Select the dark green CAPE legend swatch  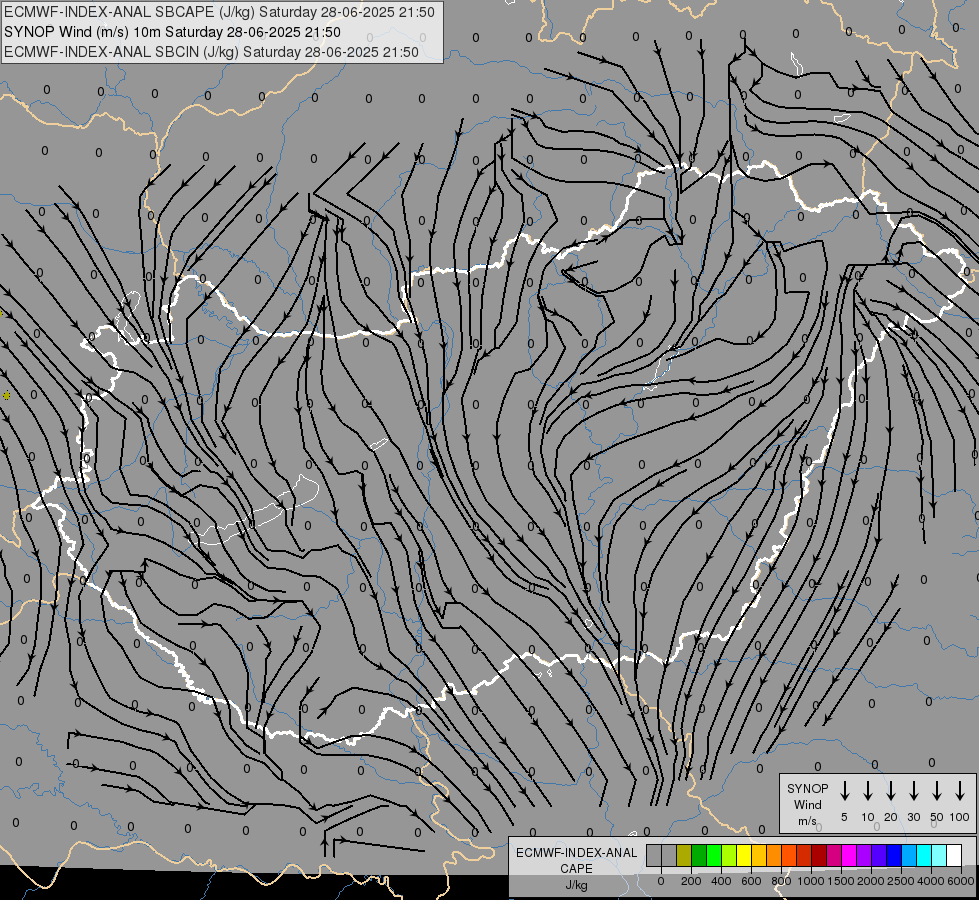tap(699, 855)
